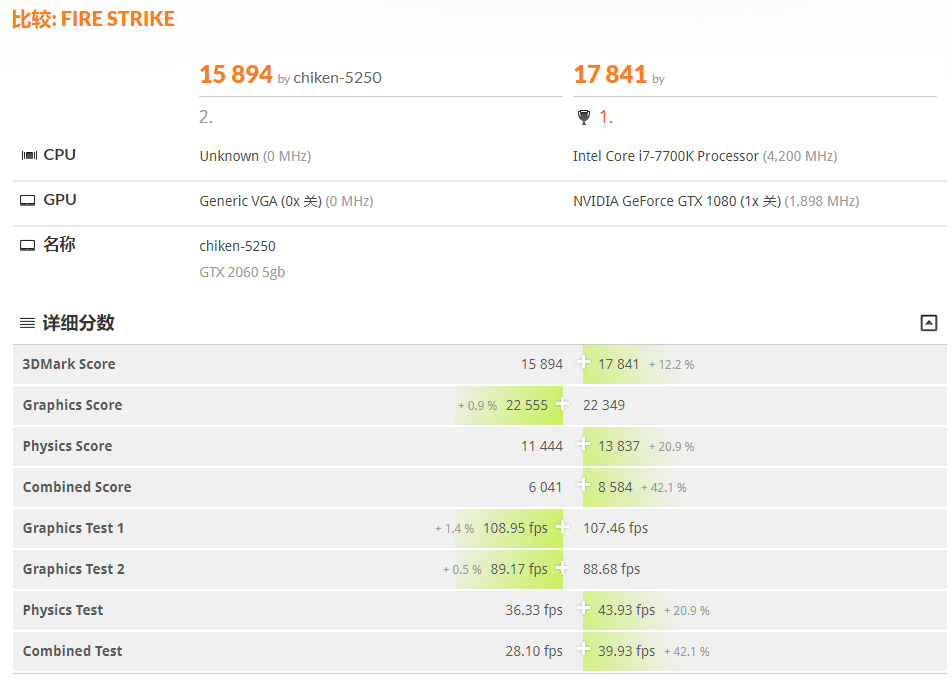The image size is (952, 687).
Task: Click plus marker in Combined Score row
Action: [x=583, y=486]
